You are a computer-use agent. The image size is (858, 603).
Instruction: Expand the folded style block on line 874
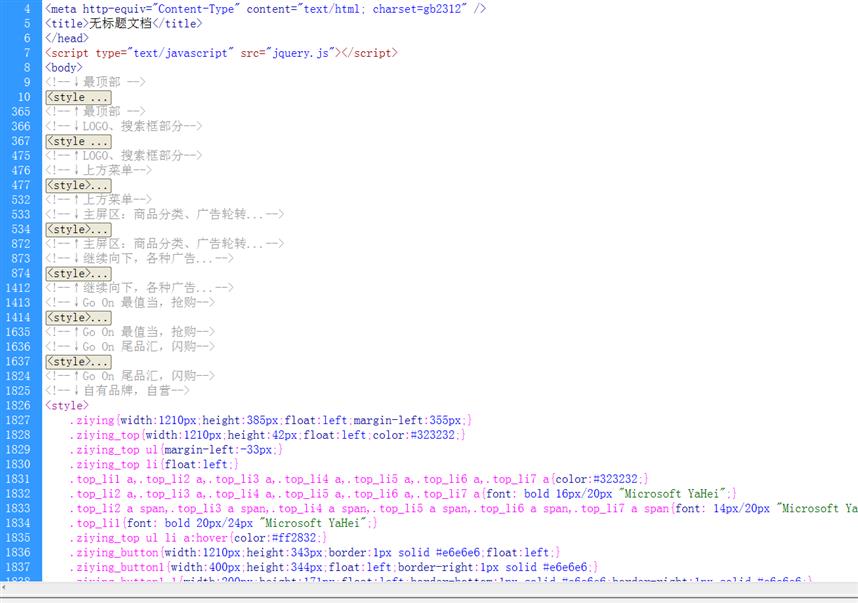coord(78,274)
